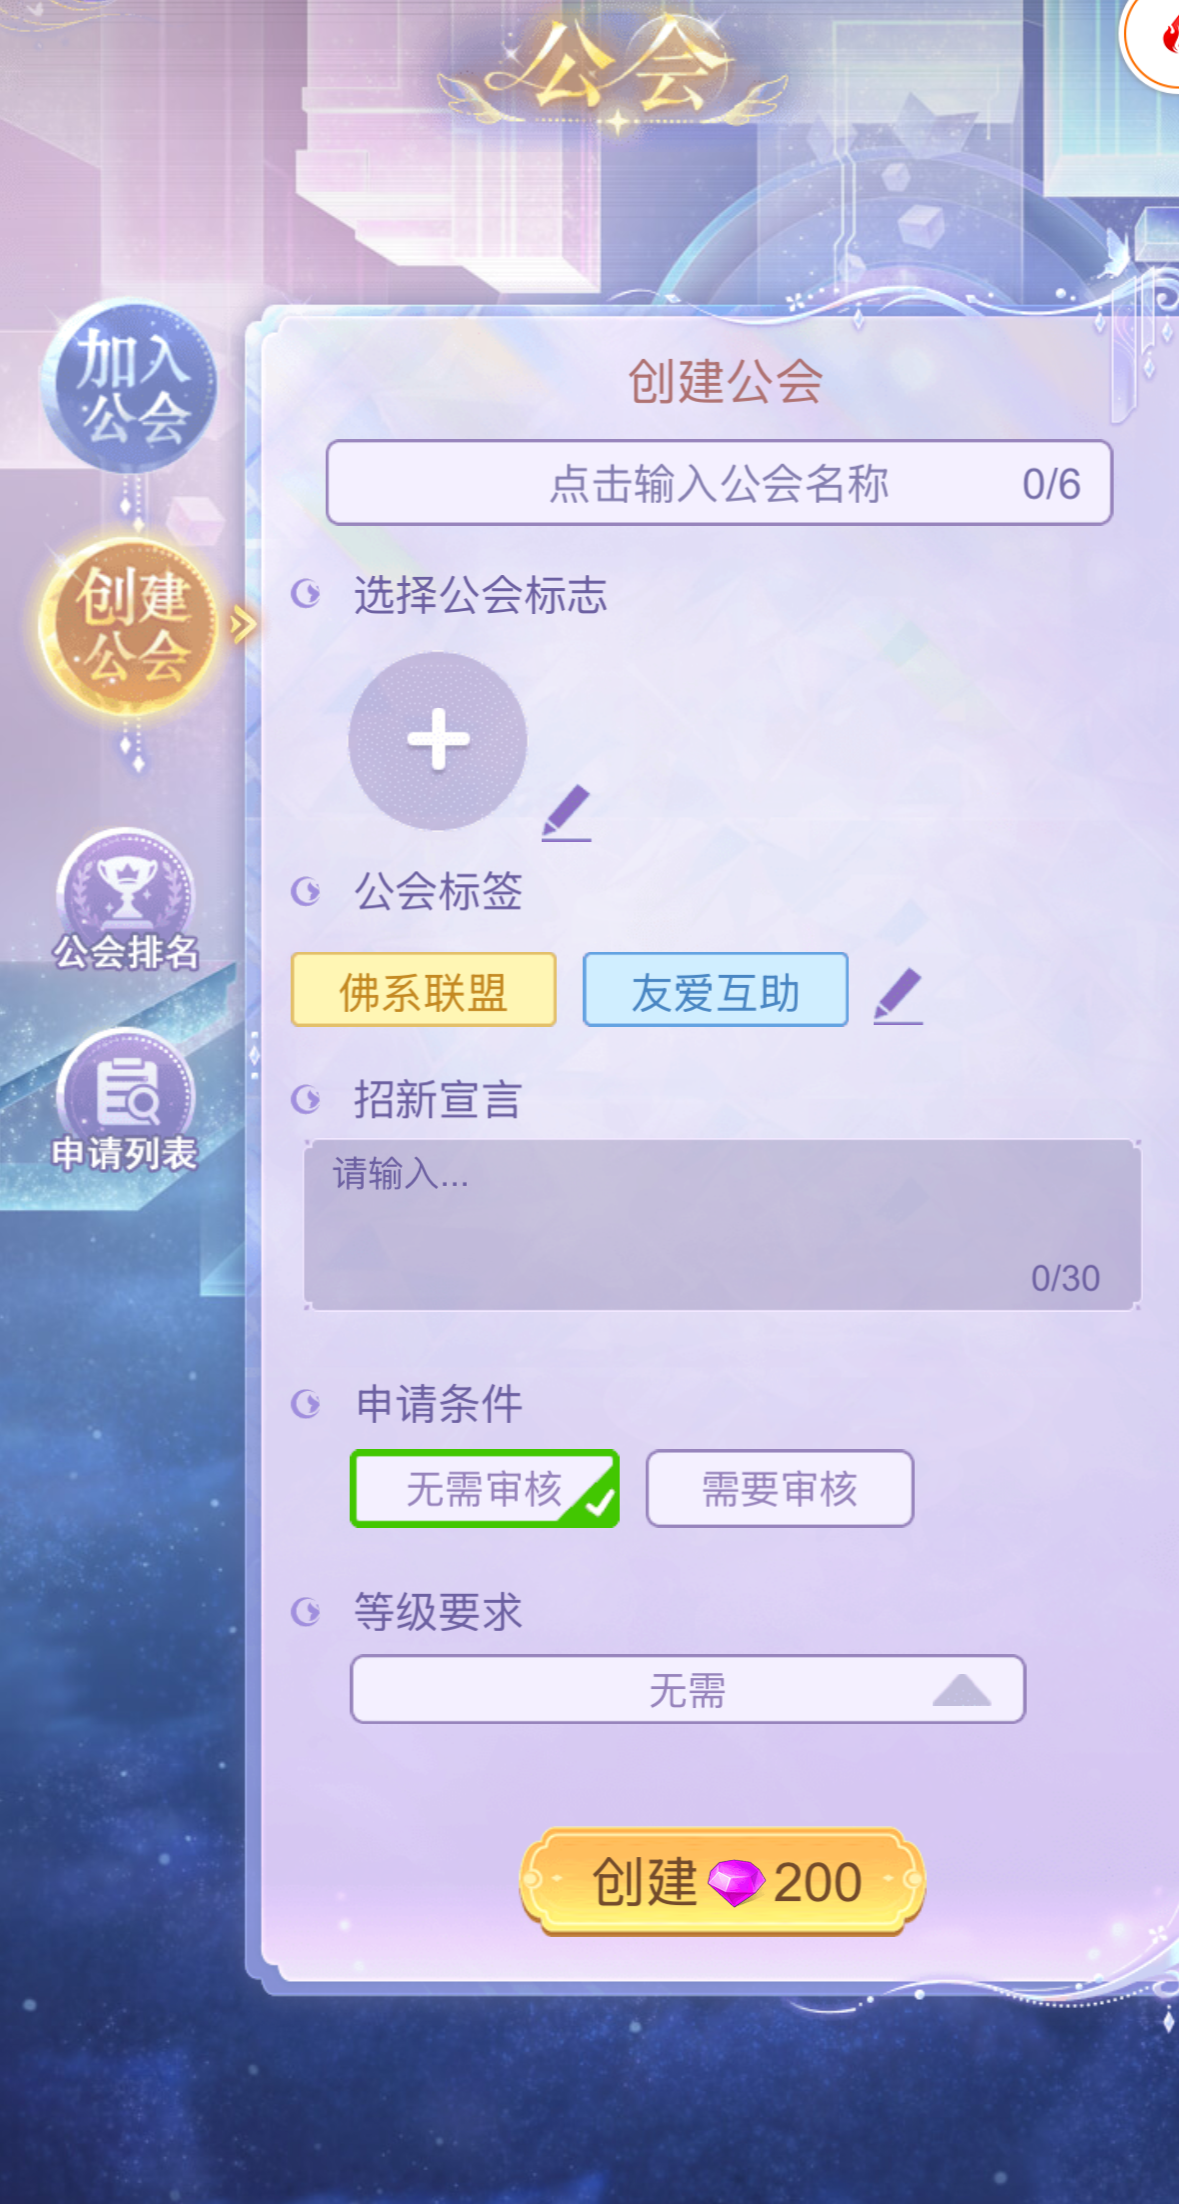This screenshot has height=2204, width=1179.
Task: Click the 点击输入公会名称 name input field
Action: pos(719,483)
